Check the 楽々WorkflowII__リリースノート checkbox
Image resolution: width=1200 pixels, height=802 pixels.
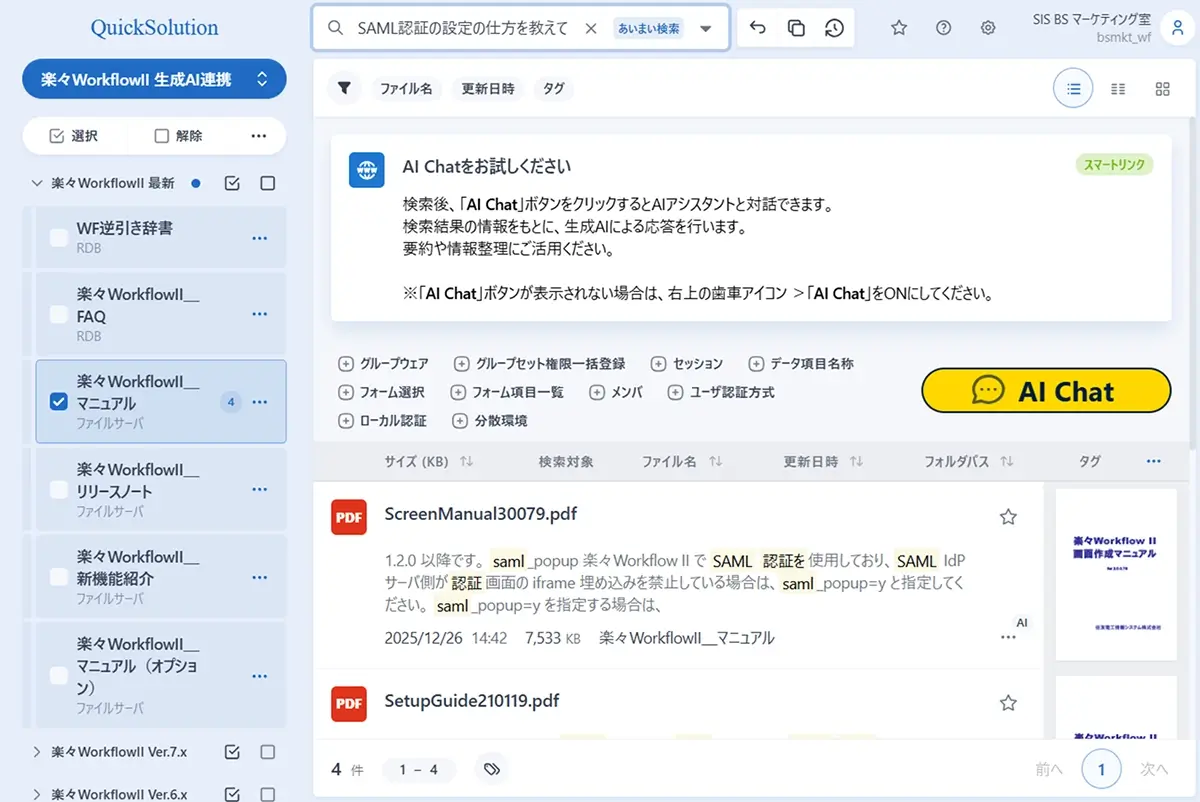[x=59, y=490]
